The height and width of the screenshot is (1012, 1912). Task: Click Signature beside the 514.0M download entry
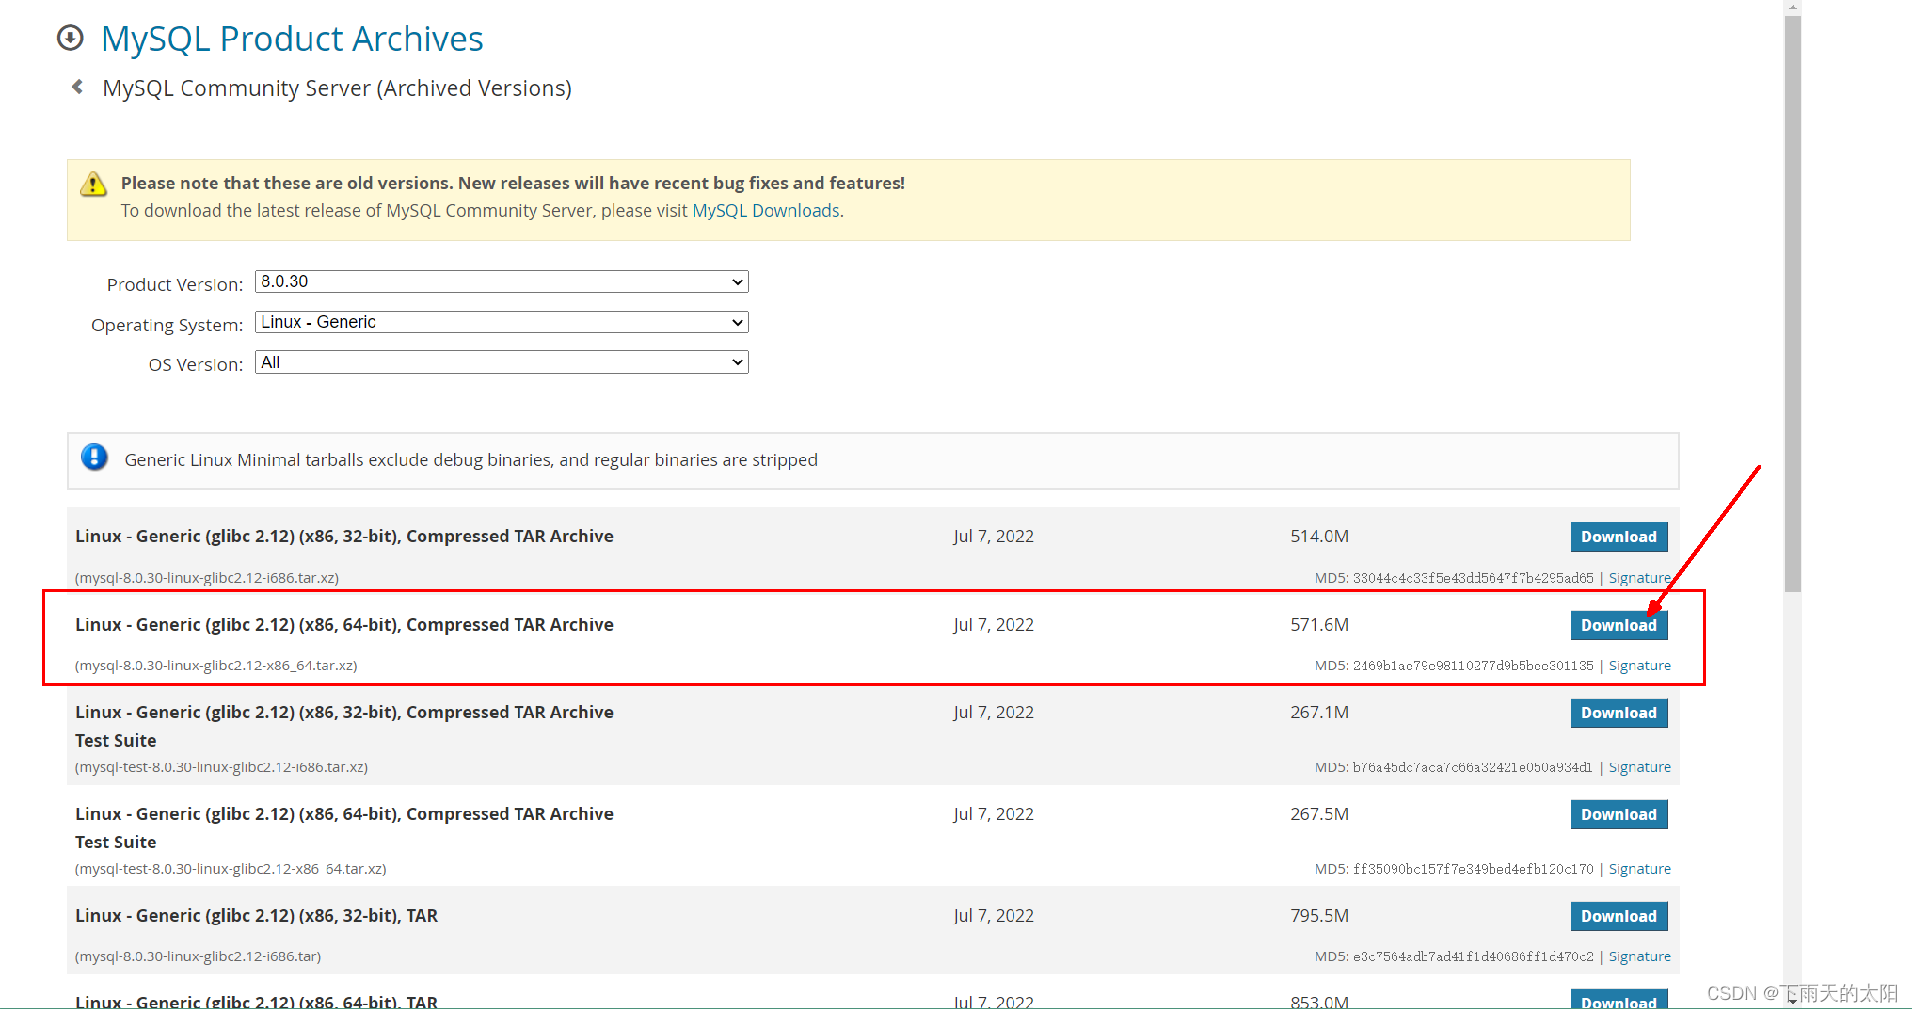coord(1639,577)
